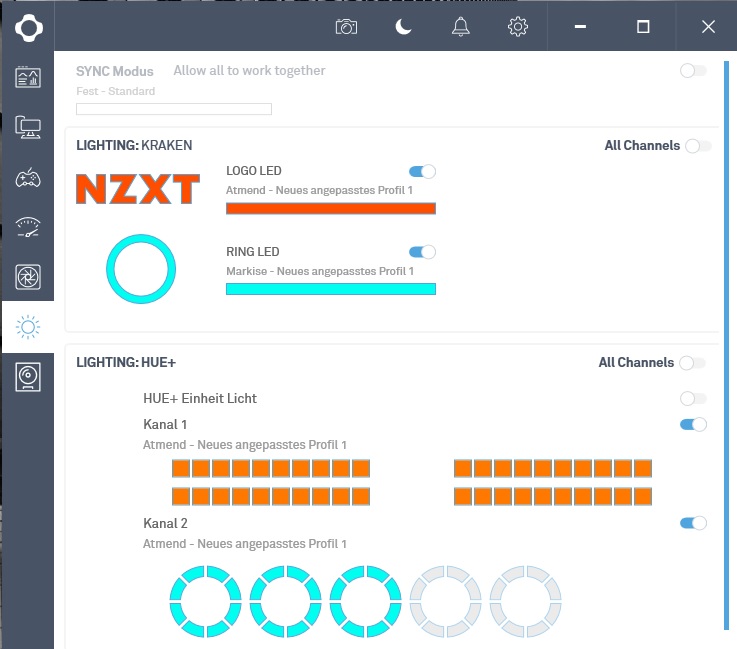Turn off the RING LED switch
The width and height of the screenshot is (737, 649).
coord(422,252)
